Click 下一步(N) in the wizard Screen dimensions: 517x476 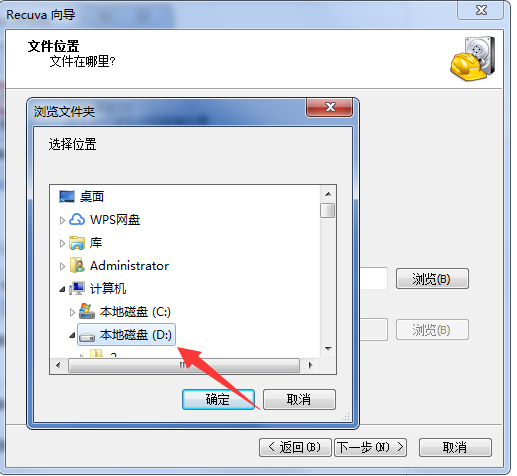pyautogui.click(x=370, y=447)
